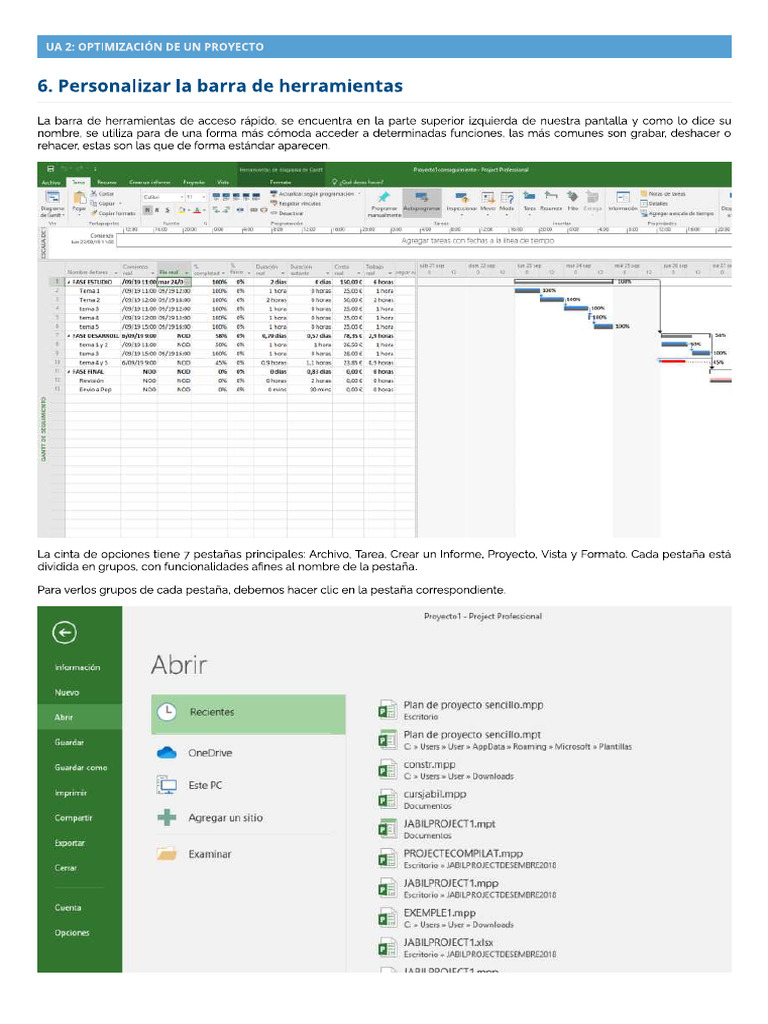
Task: Toggle italic (K) formatting
Action: [157, 210]
